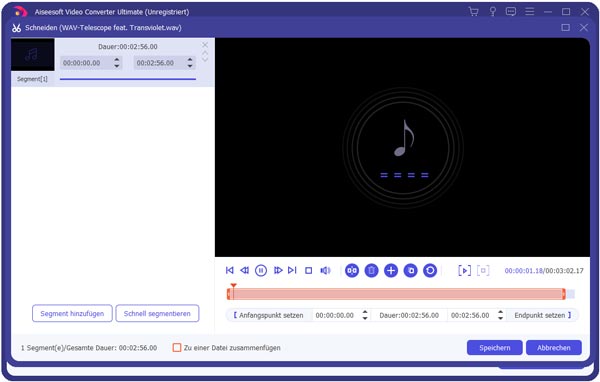Split the clip with the split icon
The height and width of the screenshot is (382, 600).
point(352,271)
